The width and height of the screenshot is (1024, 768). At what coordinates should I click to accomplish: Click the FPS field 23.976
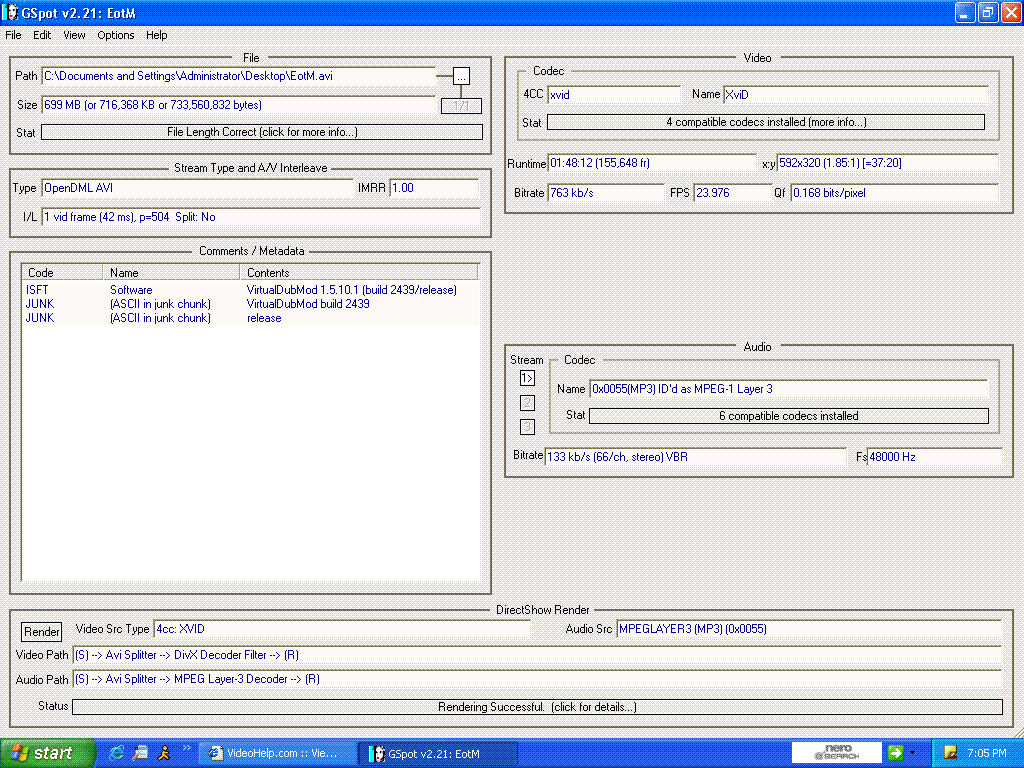click(733, 193)
